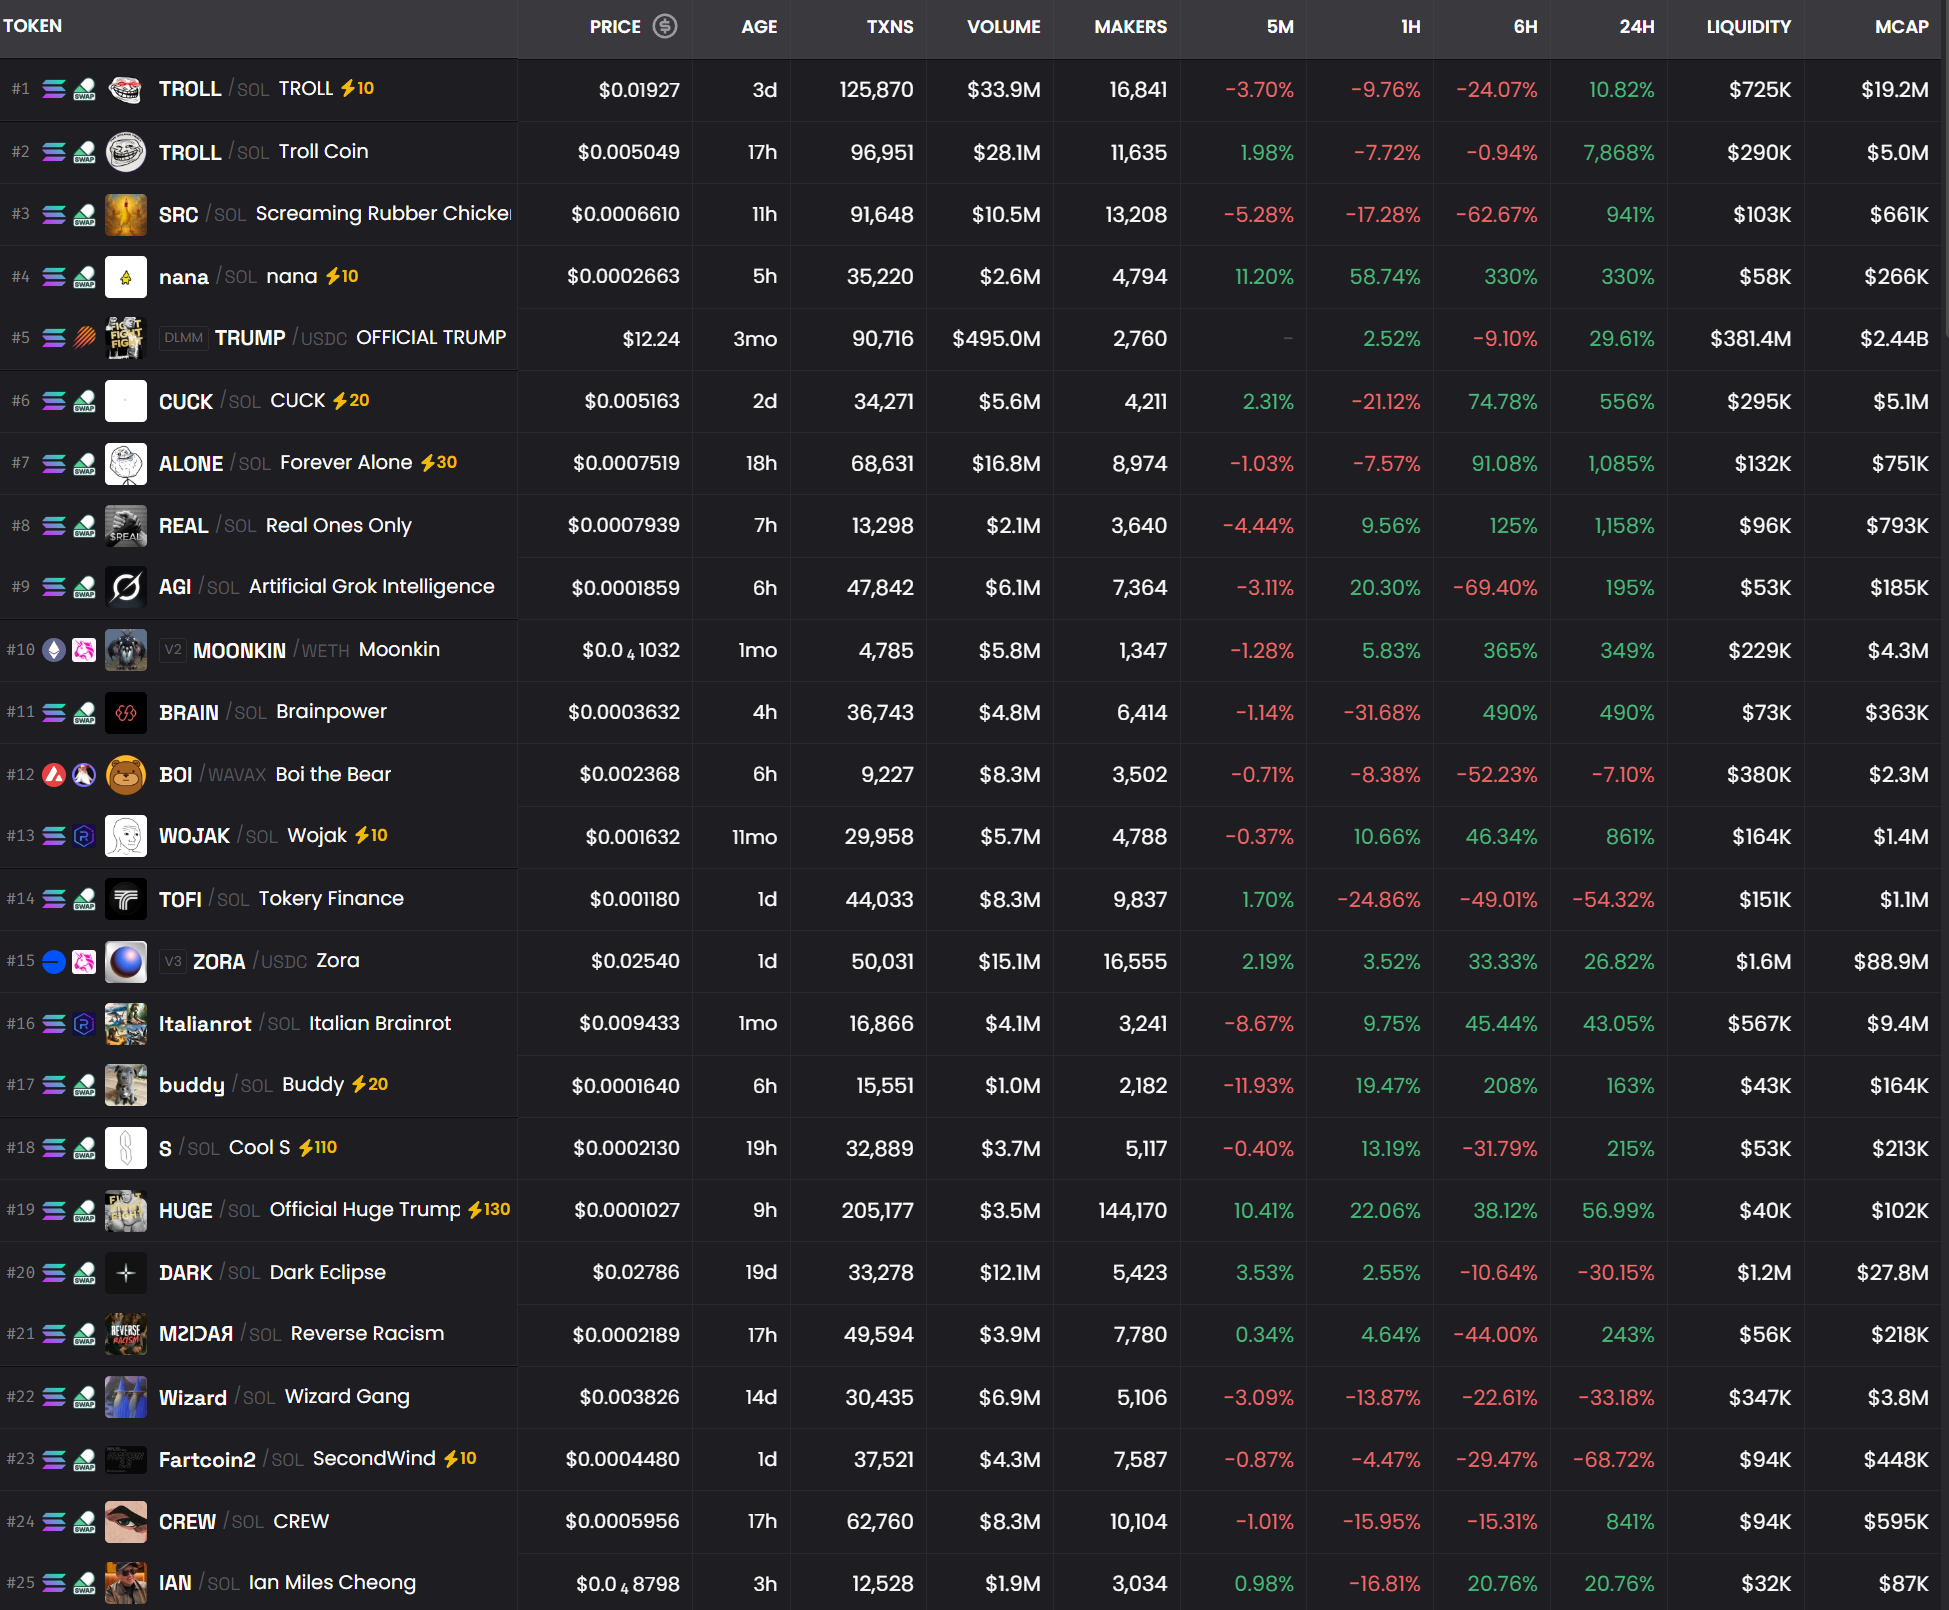
Task: Click the Avalanche chain icon on BOI row
Action: (x=54, y=774)
